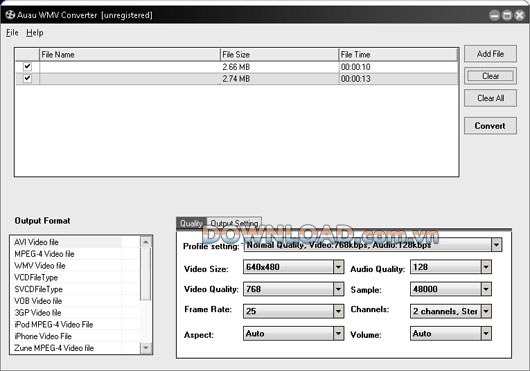
Task: Open the Help menu
Action: [35, 33]
